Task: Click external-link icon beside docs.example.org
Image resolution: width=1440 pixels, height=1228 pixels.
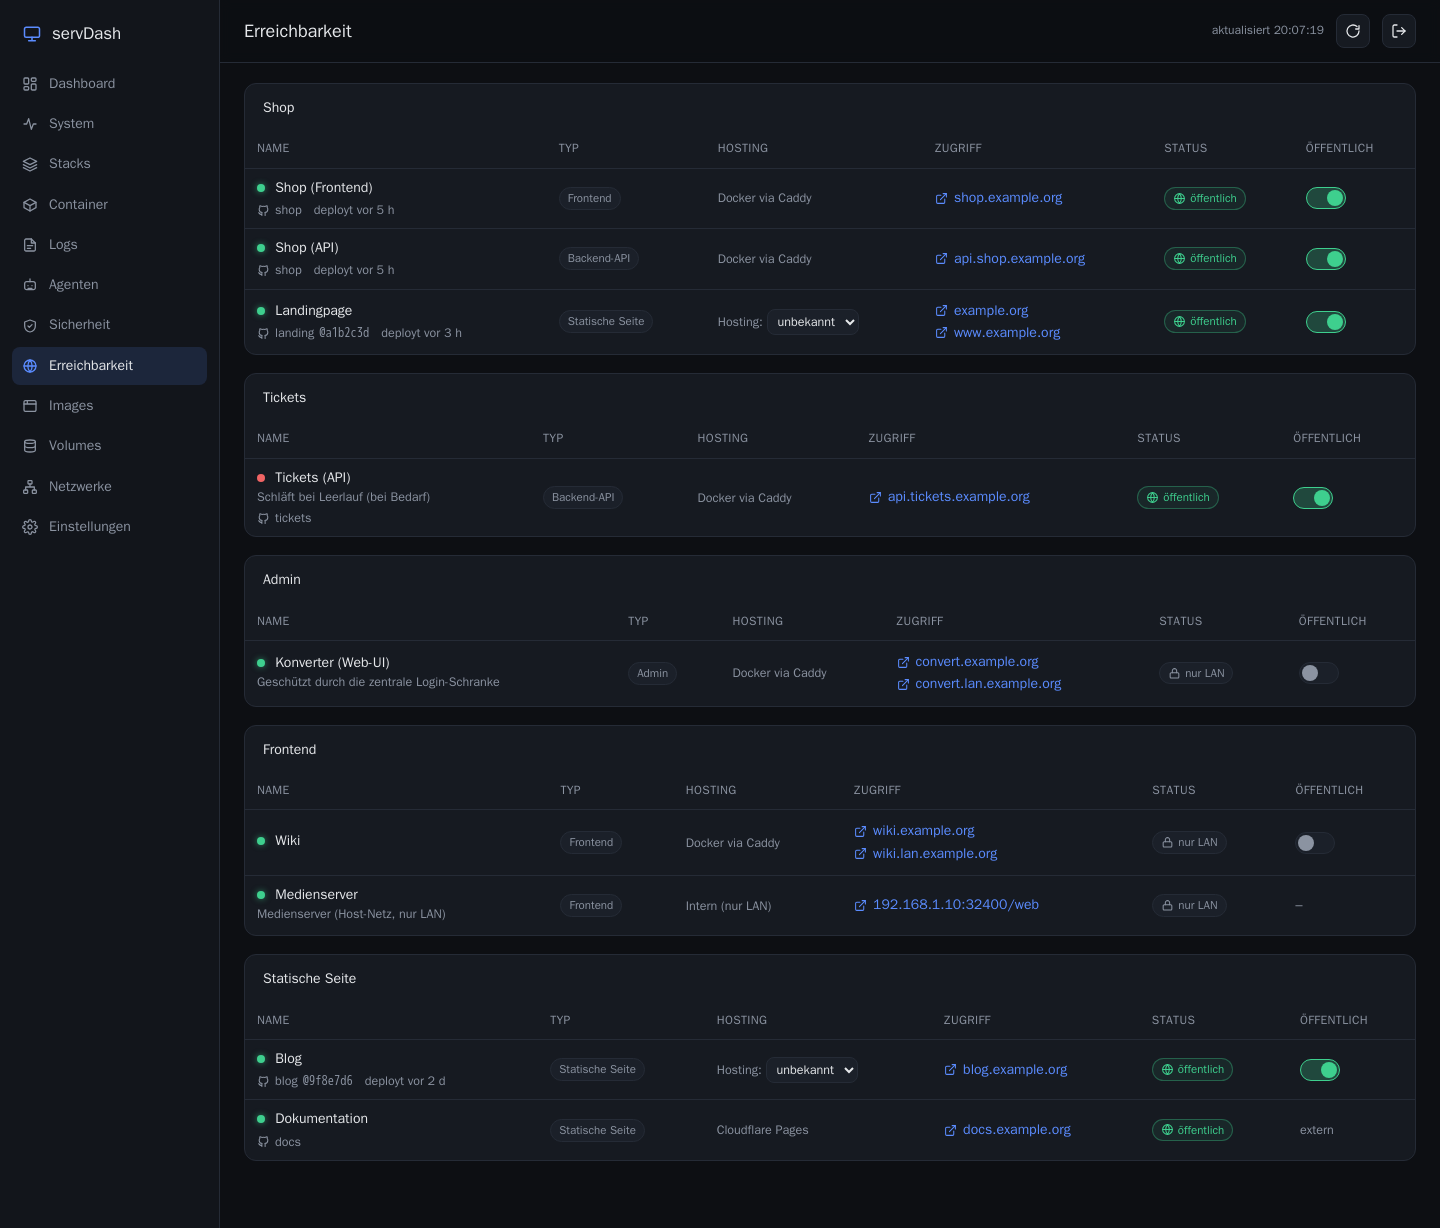Action: click(950, 1131)
